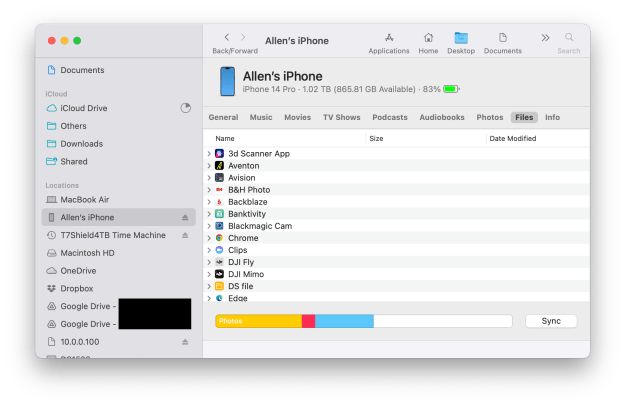This screenshot has width=625, height=405.
Task: Click the Backblaze app icon
Action: click(x=219, y=202)
